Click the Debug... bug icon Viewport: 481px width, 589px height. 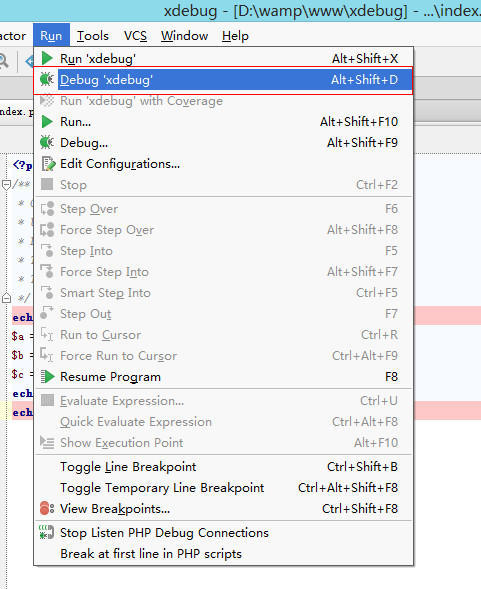pos(47,142)
